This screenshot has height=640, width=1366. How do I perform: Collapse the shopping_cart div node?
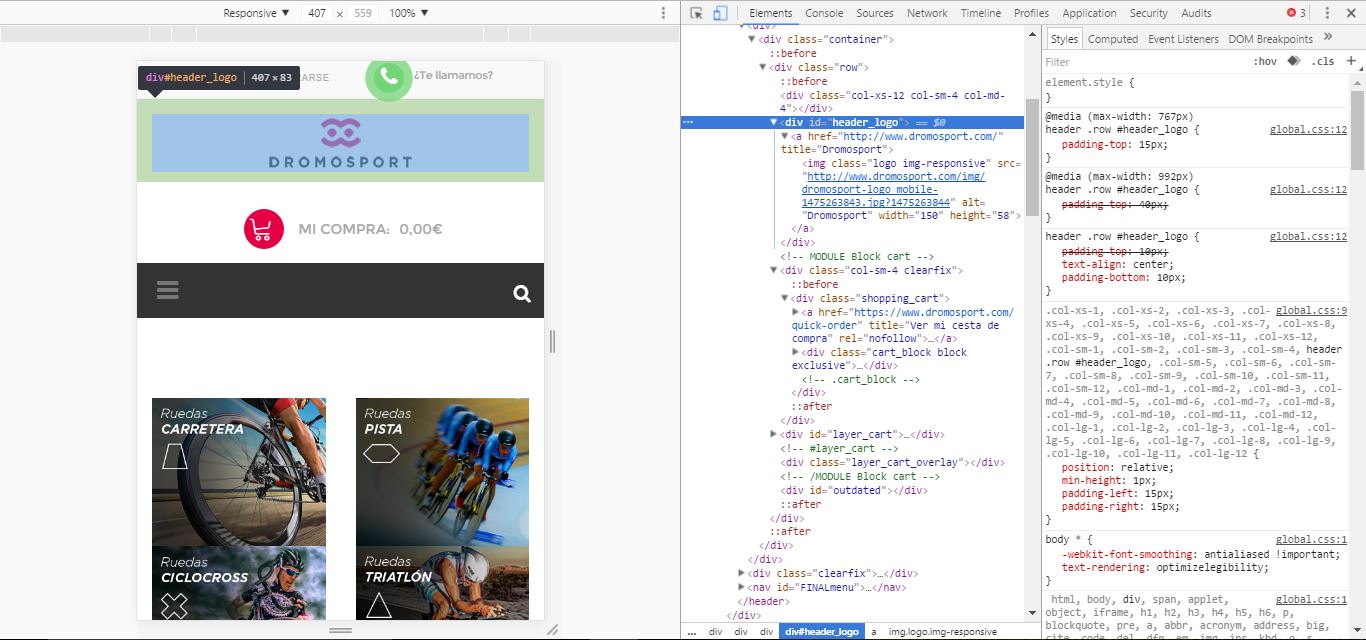pos(785,298)
